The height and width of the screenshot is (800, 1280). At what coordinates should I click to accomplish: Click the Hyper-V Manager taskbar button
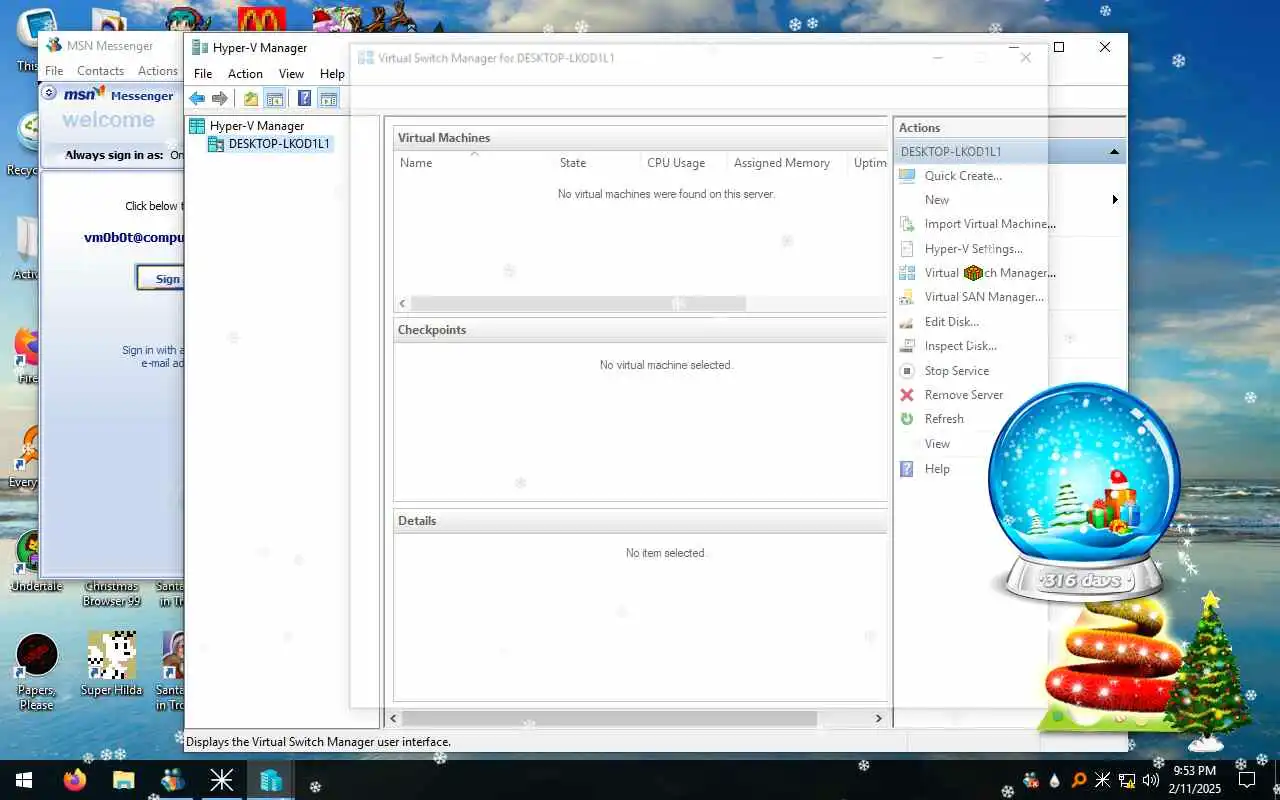270,780
